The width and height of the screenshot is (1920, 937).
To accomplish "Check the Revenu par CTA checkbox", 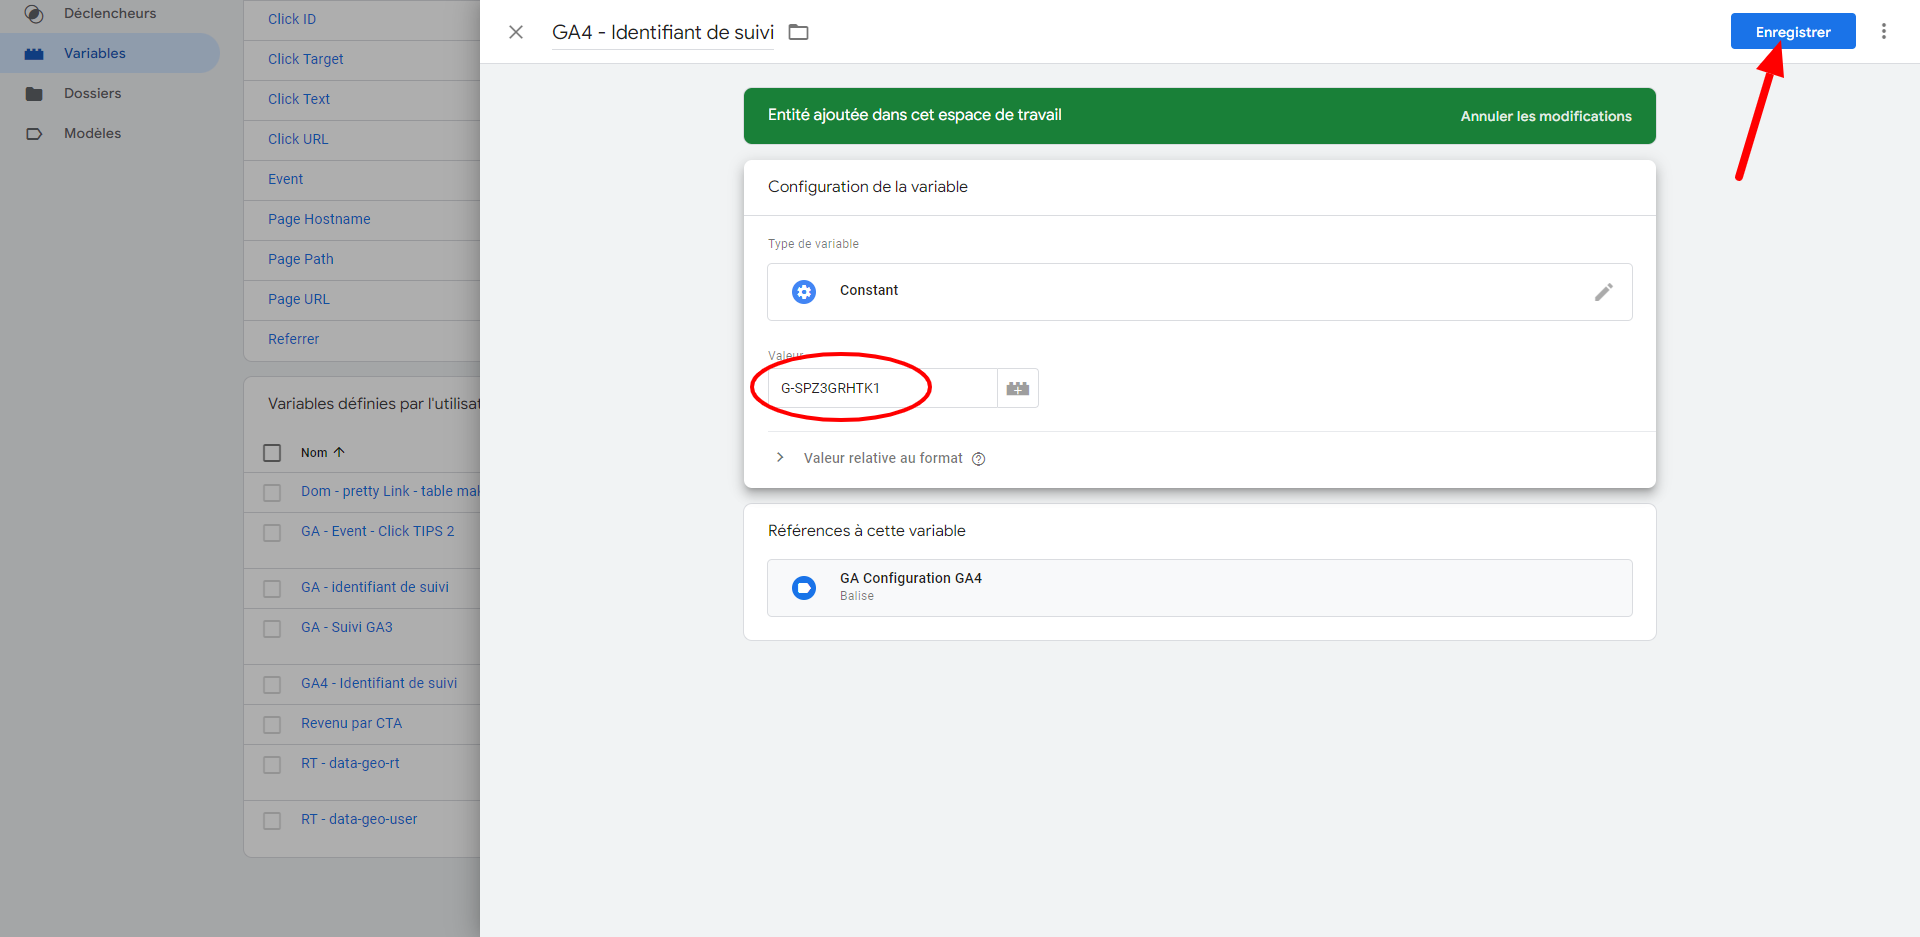I will pos(272,725).
